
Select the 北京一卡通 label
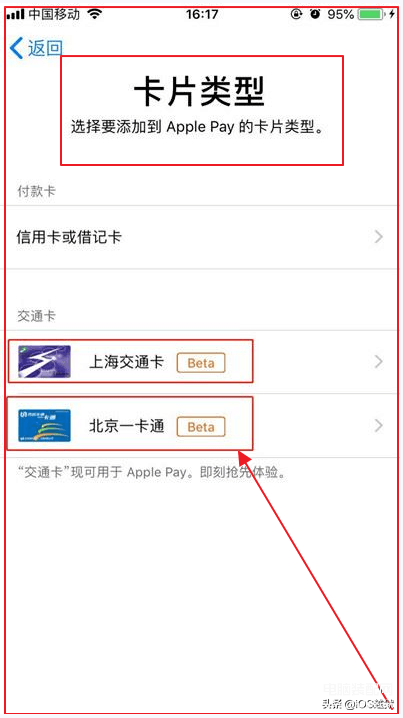click(126, 427)
